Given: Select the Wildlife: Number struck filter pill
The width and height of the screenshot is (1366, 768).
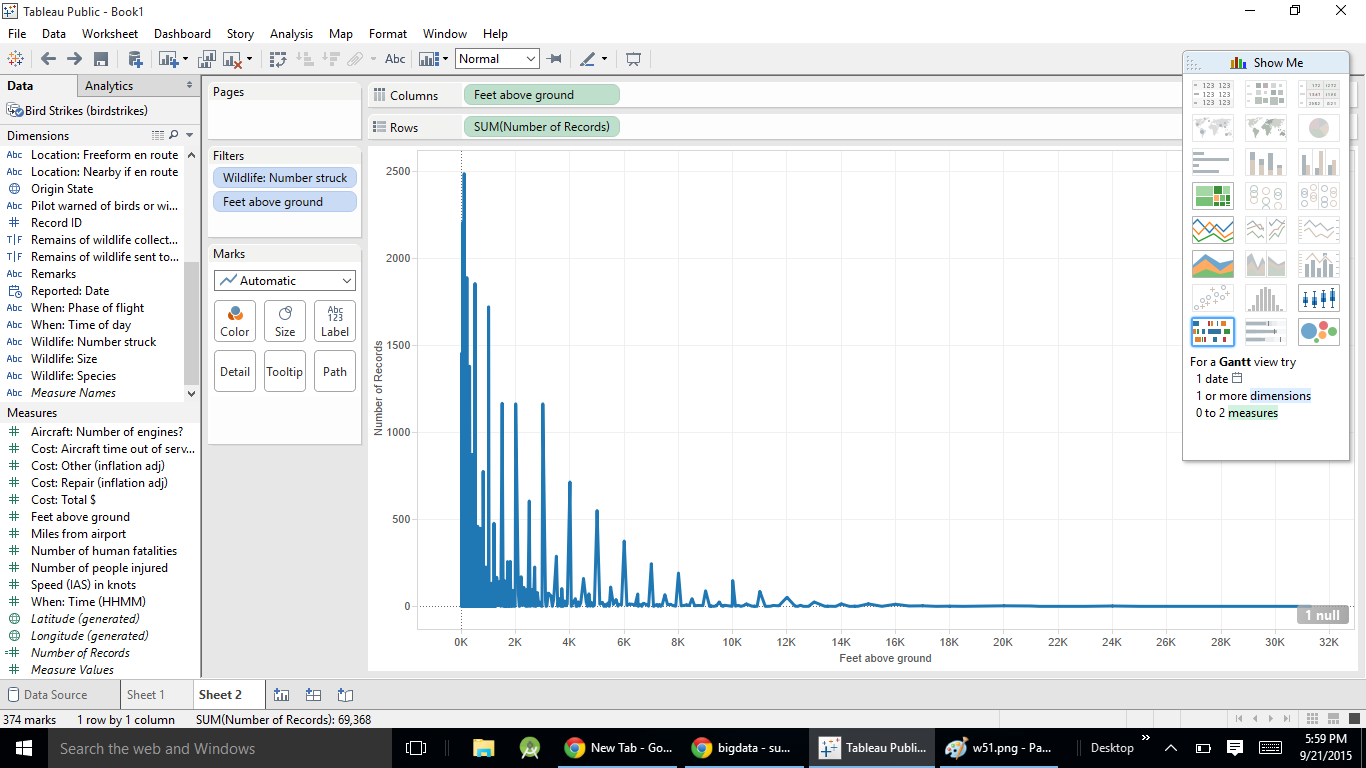Looking at the screenshot, I should 284,177.
